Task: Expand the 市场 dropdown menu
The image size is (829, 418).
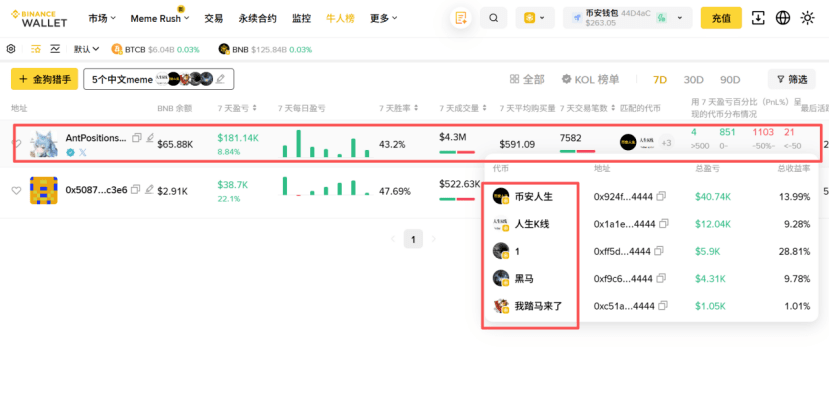Action: click(102, 18)
